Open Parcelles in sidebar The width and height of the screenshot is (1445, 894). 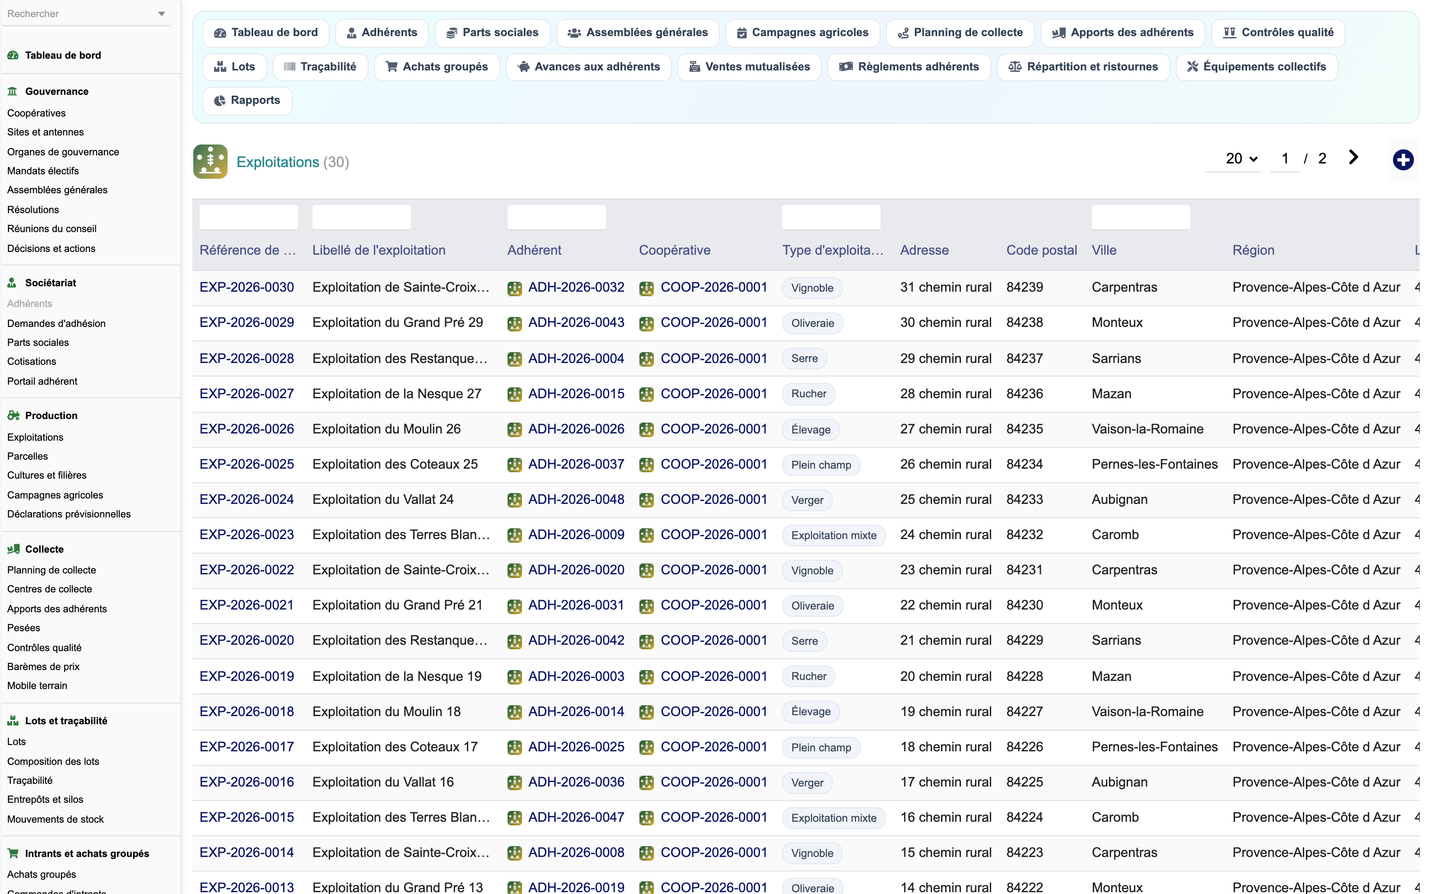tap(28, 456)
